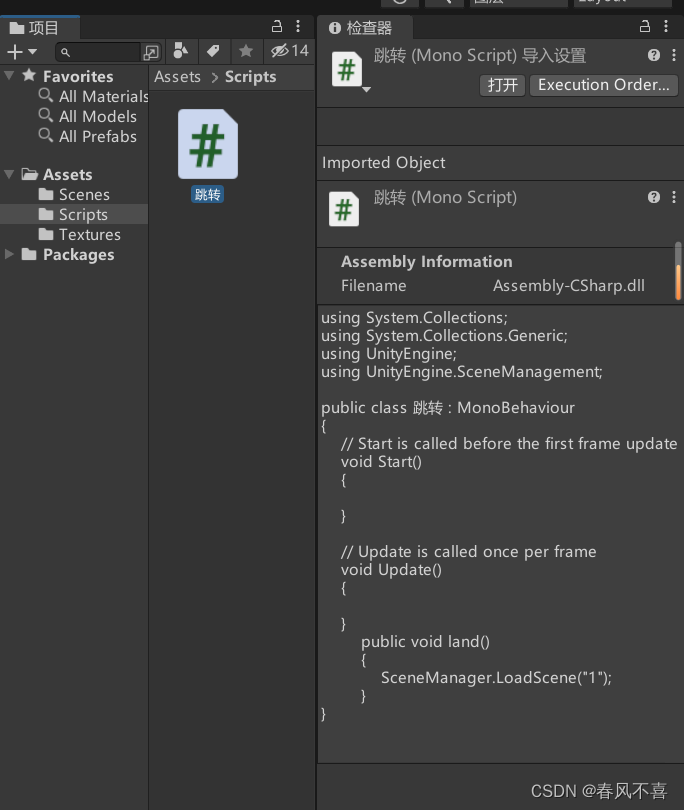Select the favorites star filter icon
The image size is (684, 810).
(x=245, y=51)
